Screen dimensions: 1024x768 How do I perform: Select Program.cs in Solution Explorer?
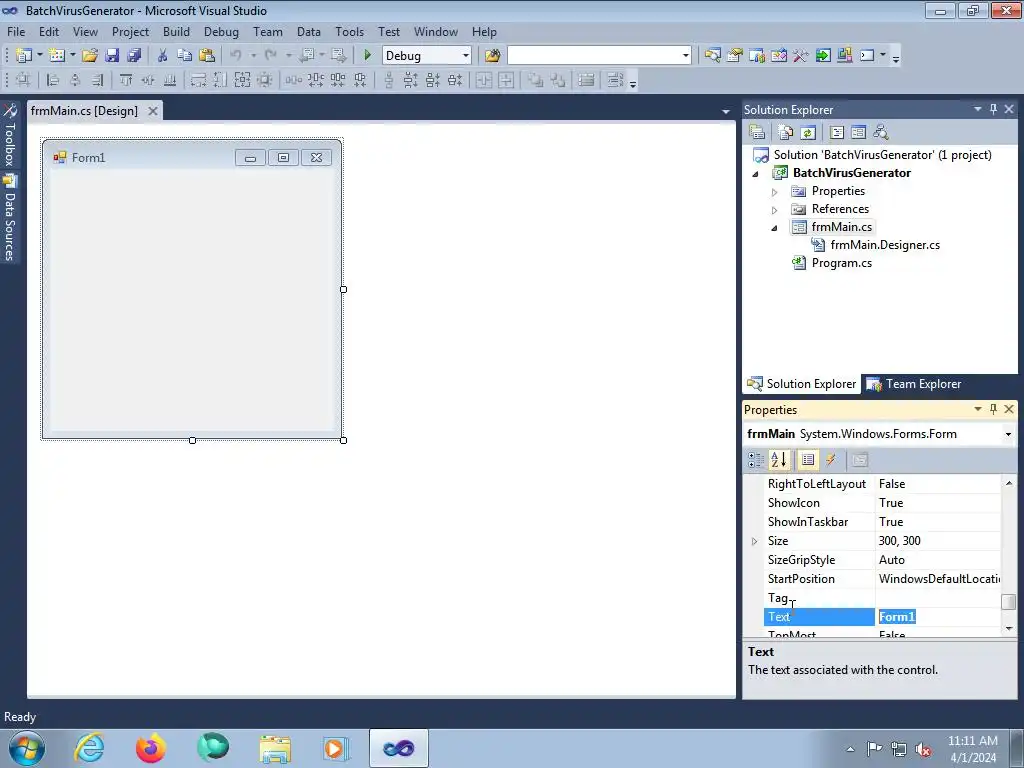click(841, 263)
